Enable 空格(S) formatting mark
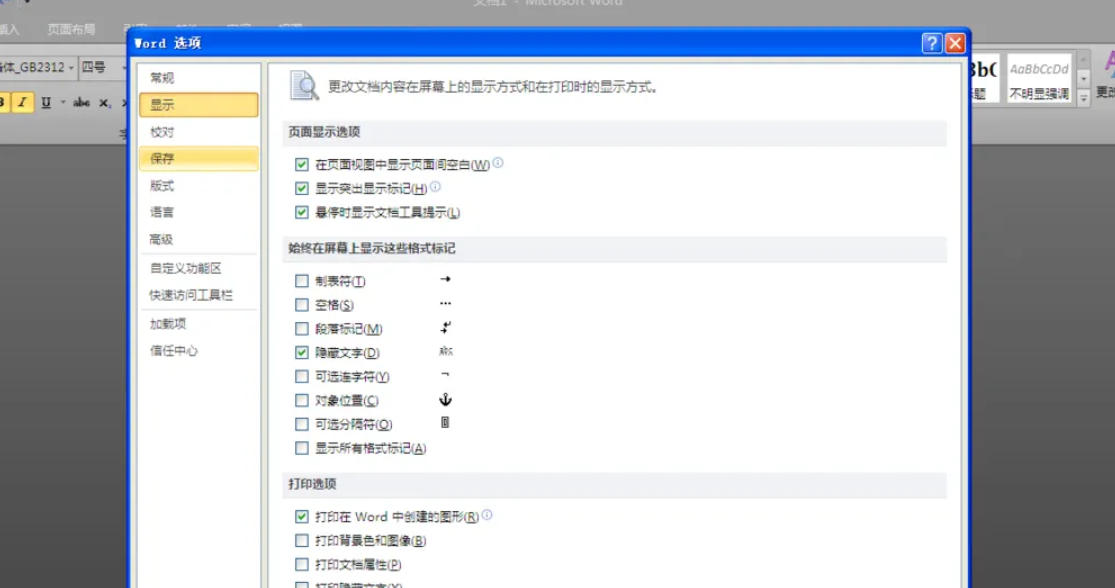Image resolution: width=1115 pixels, height=588 pixels. pyautogui.click(x=302, y=305)
